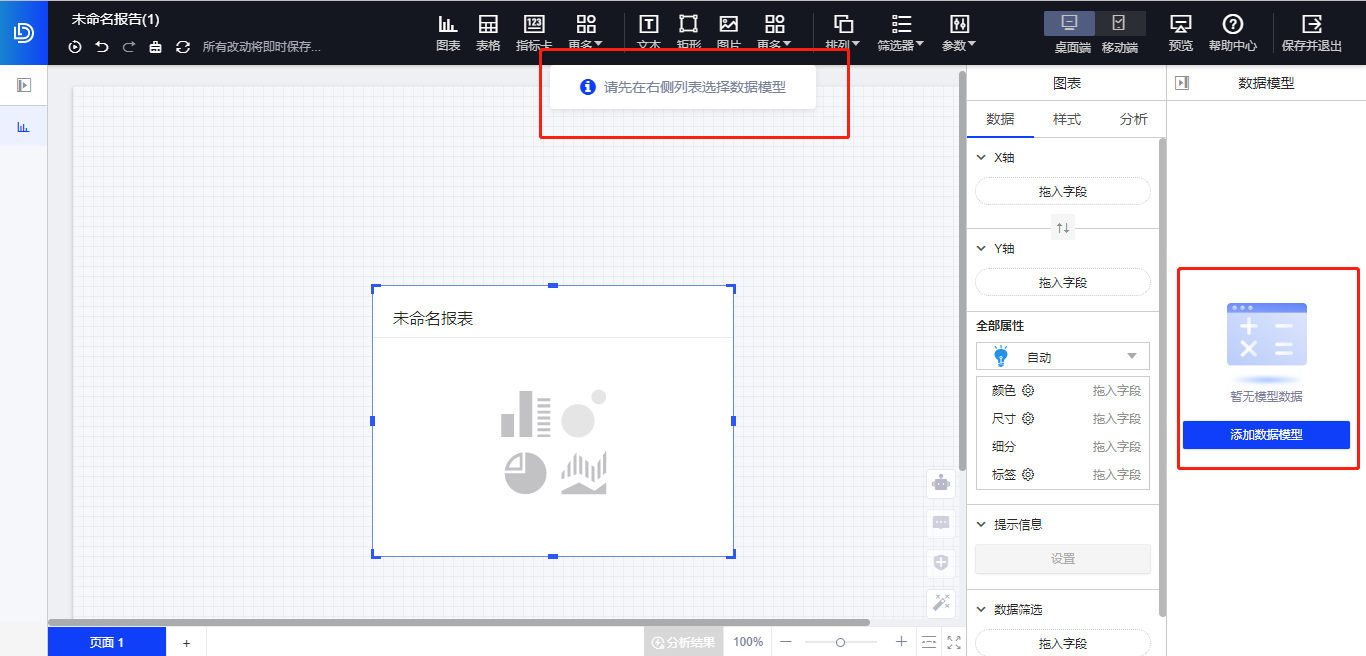Open the 分析 analysis tab

pos(1134,119)
